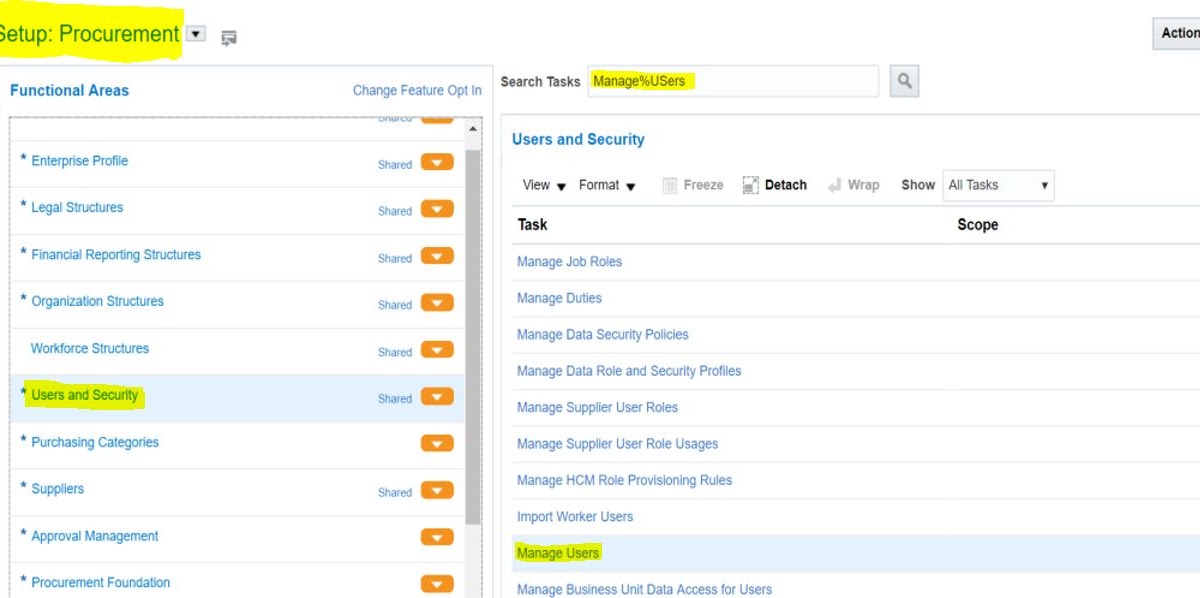
Task: Open quick actions for Users and Security area
Action: (x=435, y=397)
